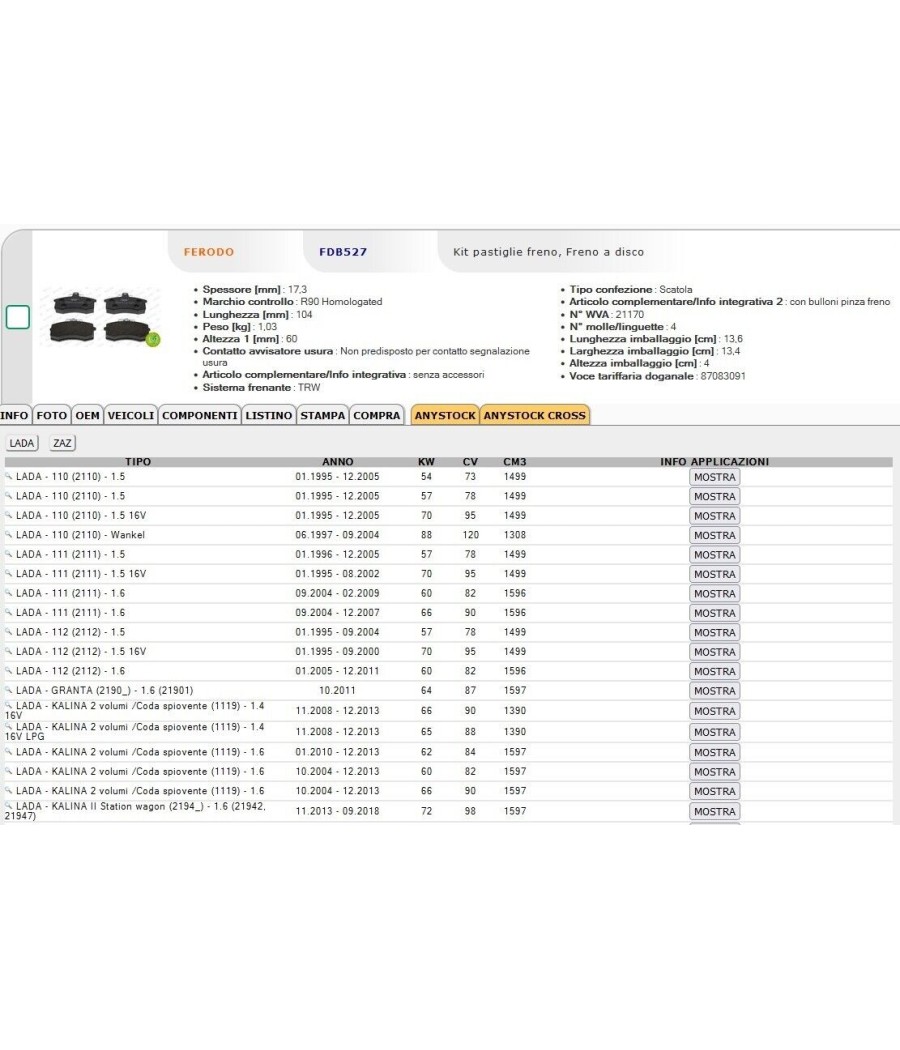The image size is (900, 1050).
Task: Switch to the FOTO tab
Action: tap(52, 415)
